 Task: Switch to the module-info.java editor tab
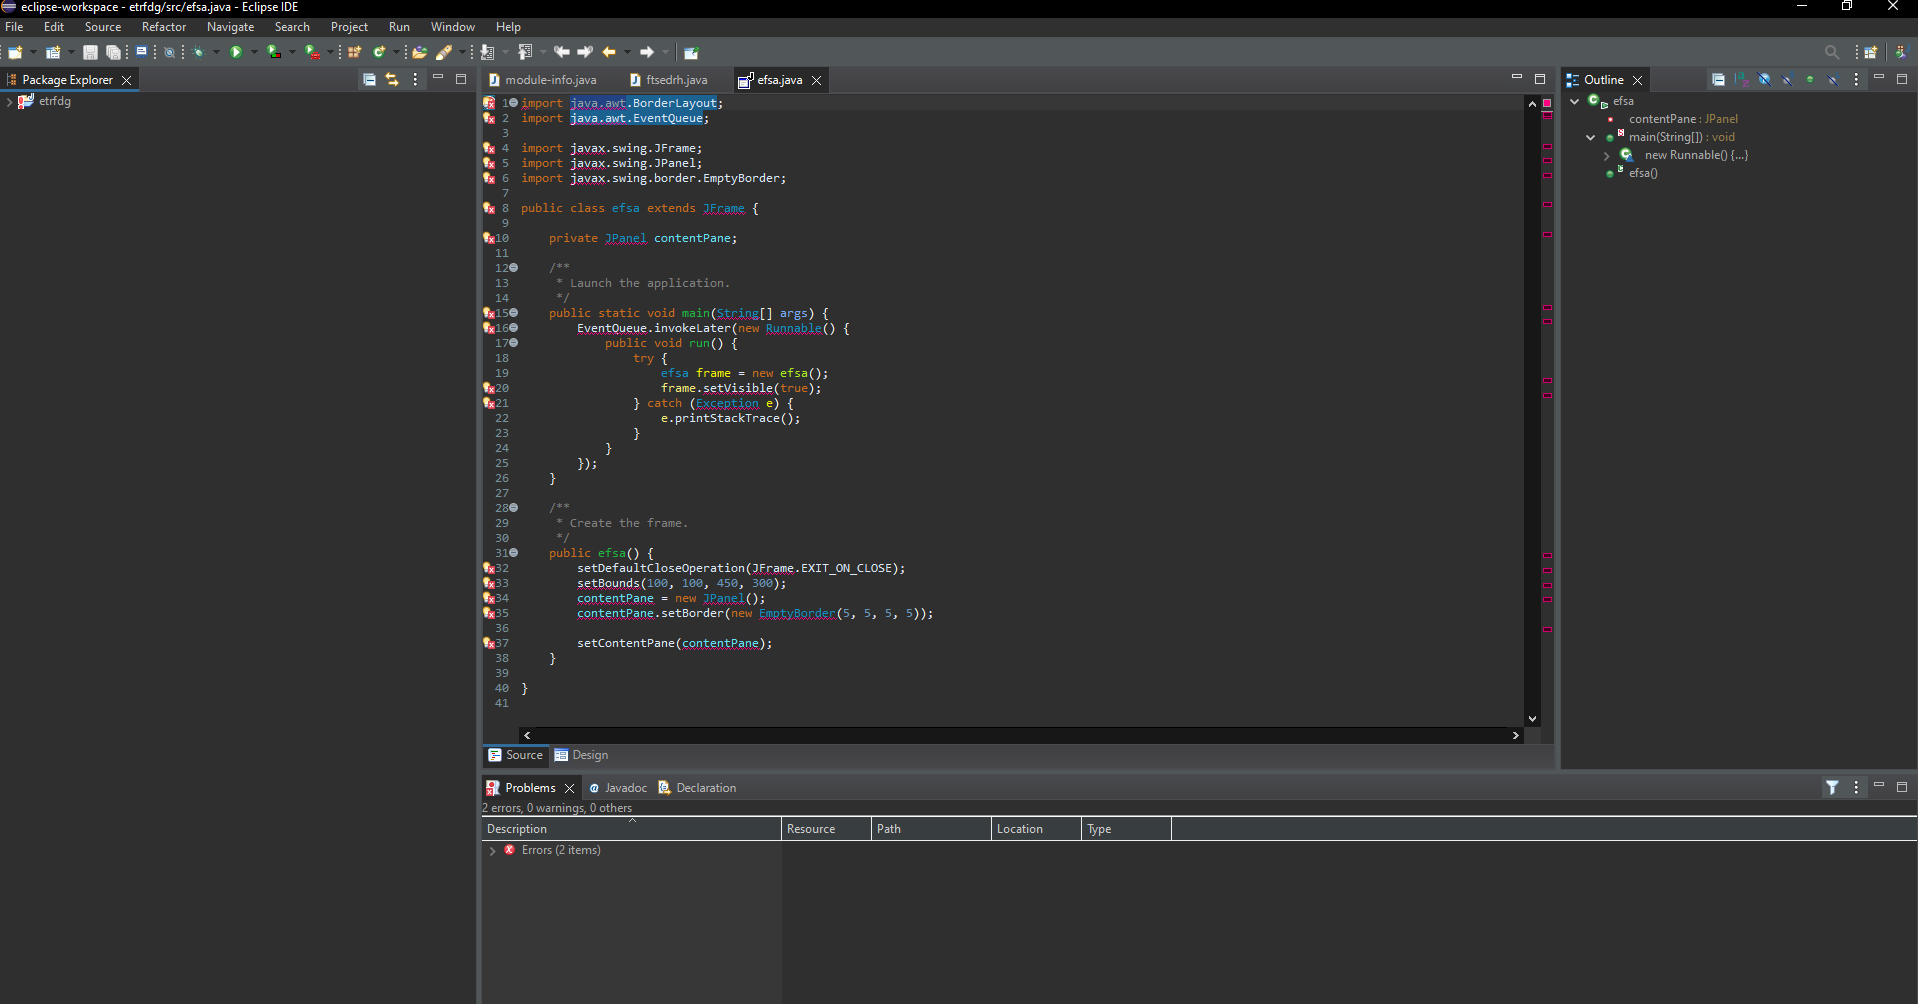(550, 80)
